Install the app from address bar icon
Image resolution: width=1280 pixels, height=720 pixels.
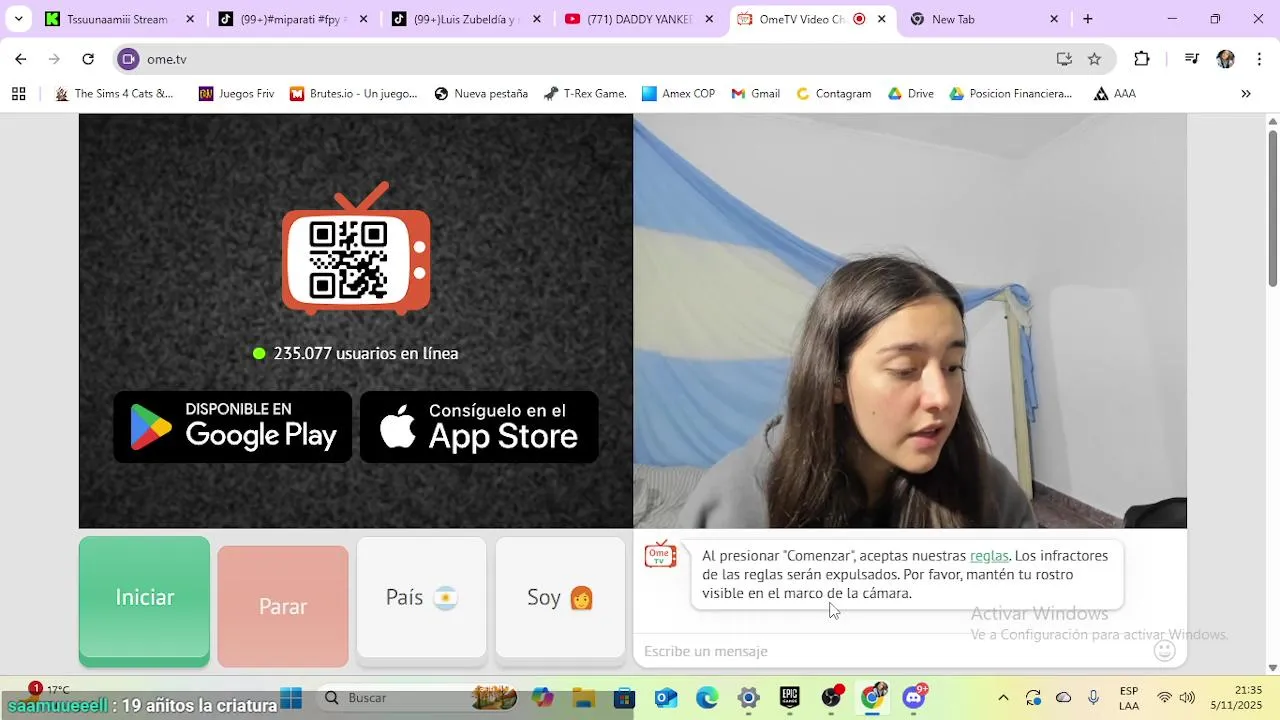pyautogui.click(x=1064, y=59)
